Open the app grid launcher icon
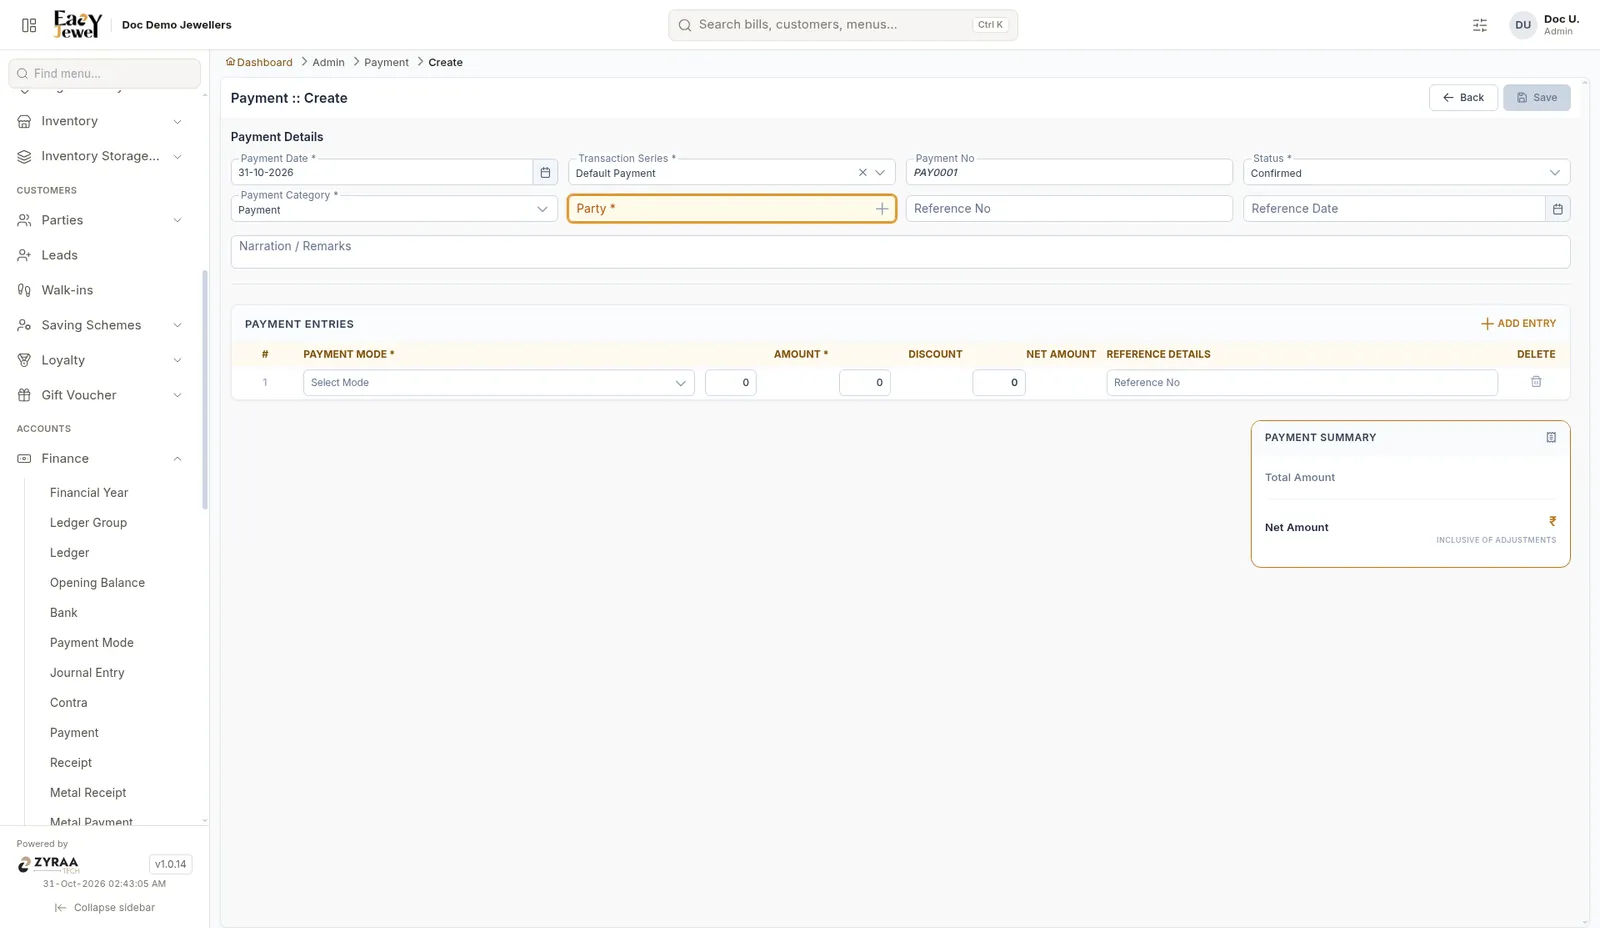Image resolution: width=1600 pixels, height=928 pixels. (29, 25)
